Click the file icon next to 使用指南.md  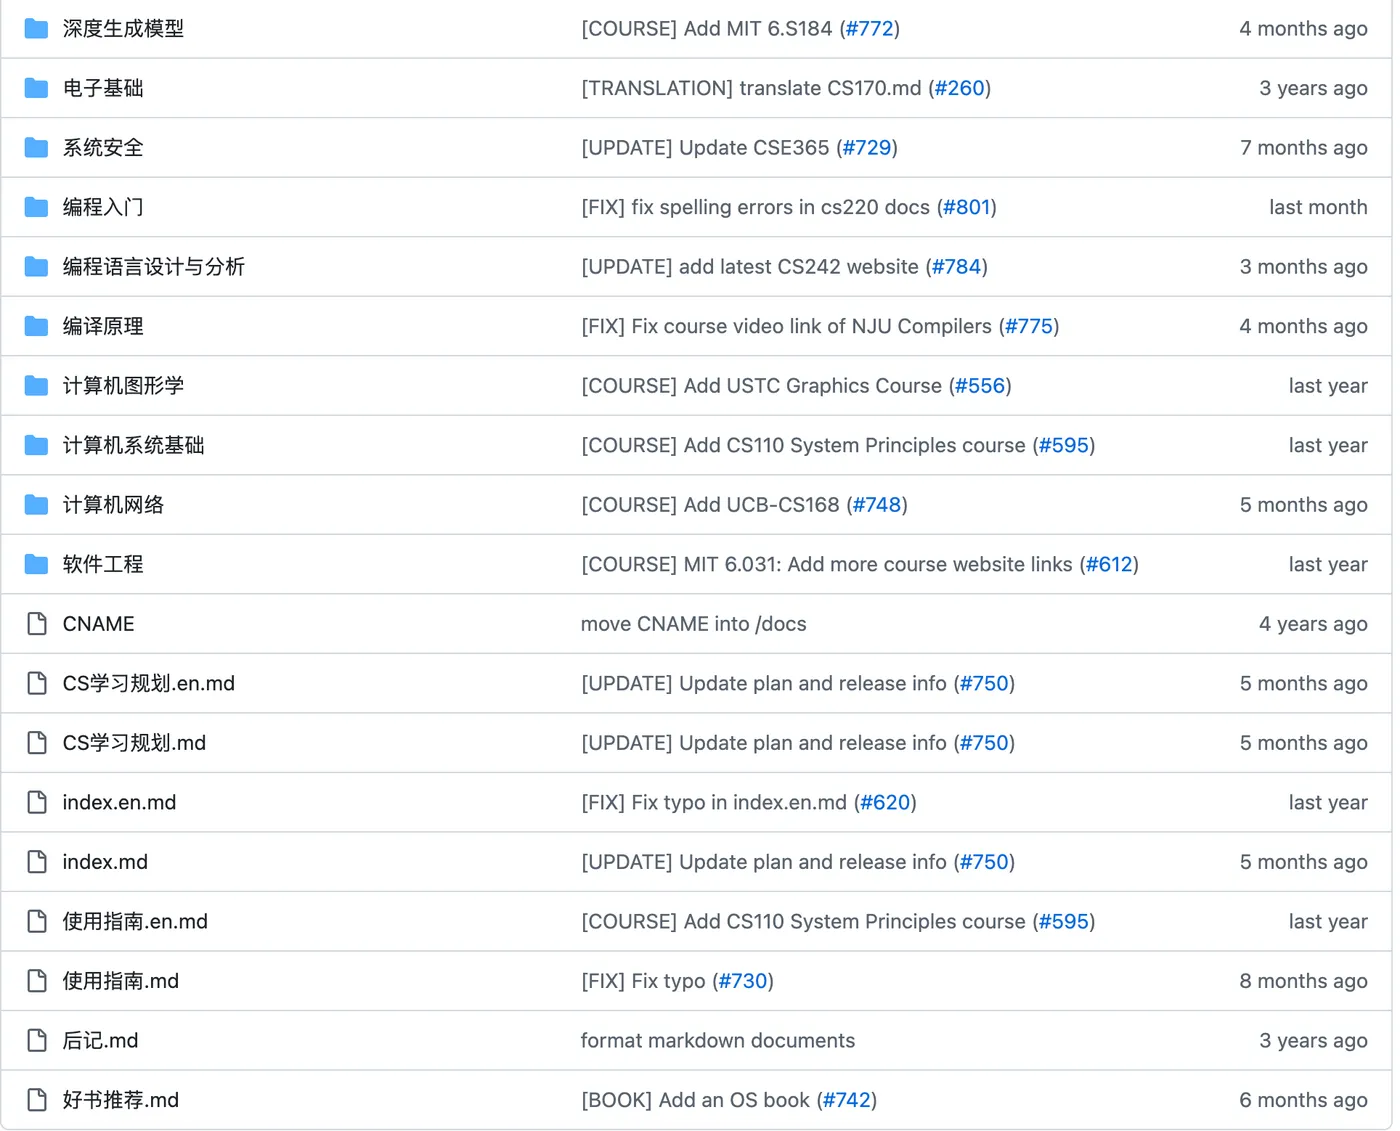36,981
